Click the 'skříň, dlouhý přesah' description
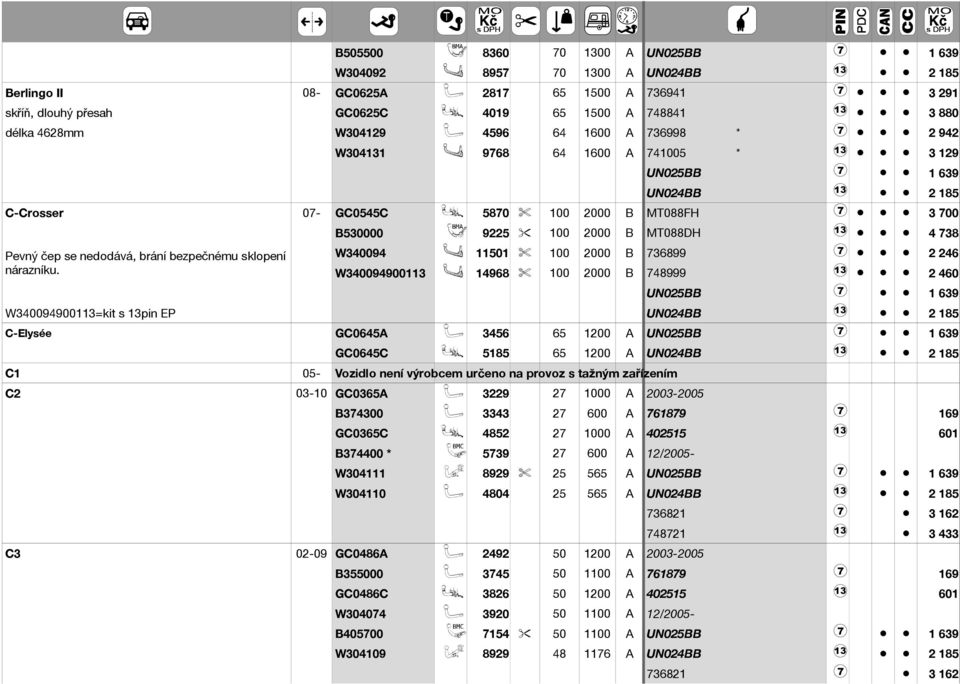 click(x=59, y=113)
